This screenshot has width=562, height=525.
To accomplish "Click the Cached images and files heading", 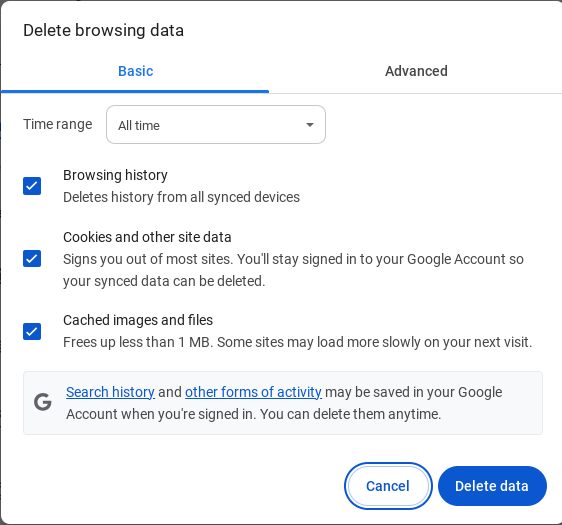I will (138, 320).
